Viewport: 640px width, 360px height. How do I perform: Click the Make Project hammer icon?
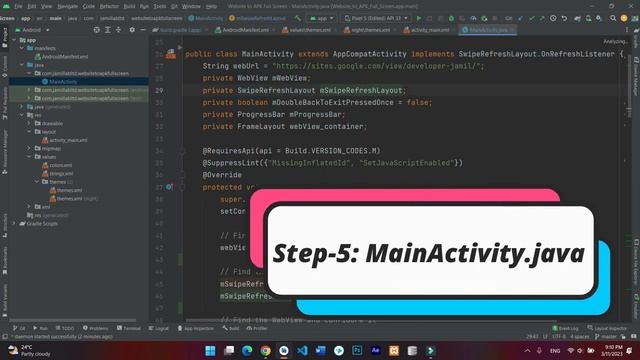(x=298, y=18)
